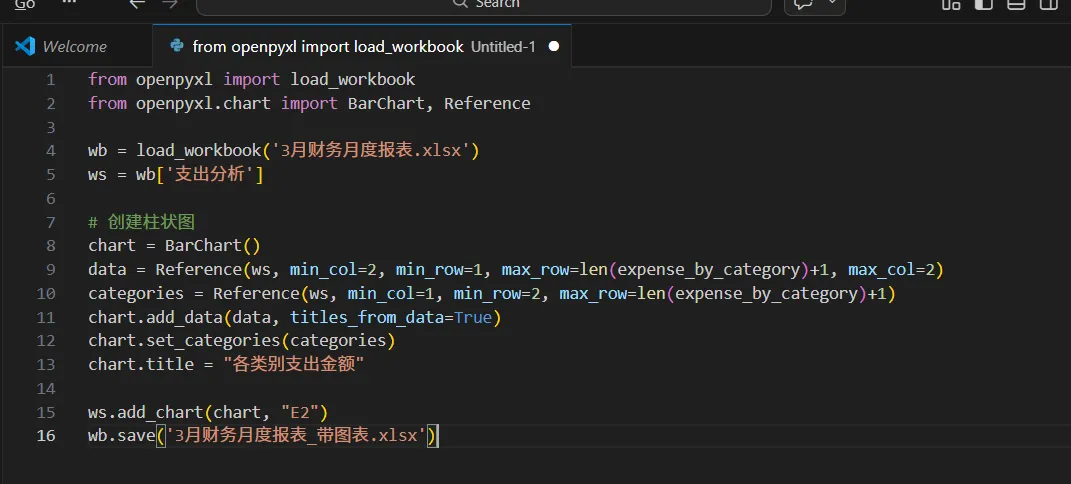This screenshot has height=484, width=1071.
Task: Open the Copilot chat icon
Action: (x=803, y=4)
